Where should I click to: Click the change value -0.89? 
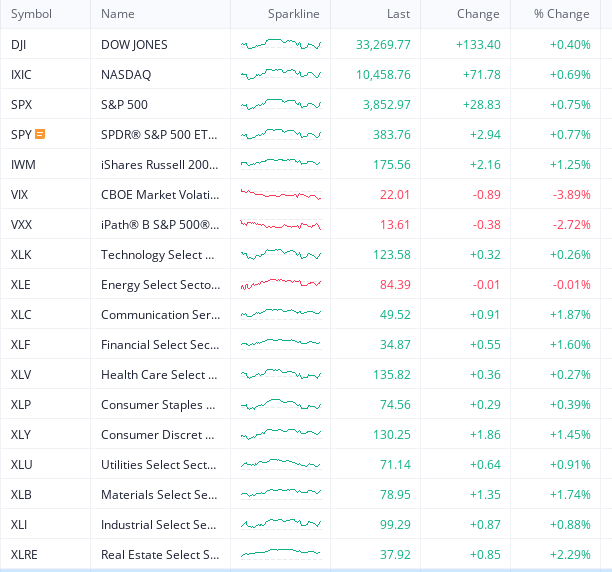click(x=487, y=195)
